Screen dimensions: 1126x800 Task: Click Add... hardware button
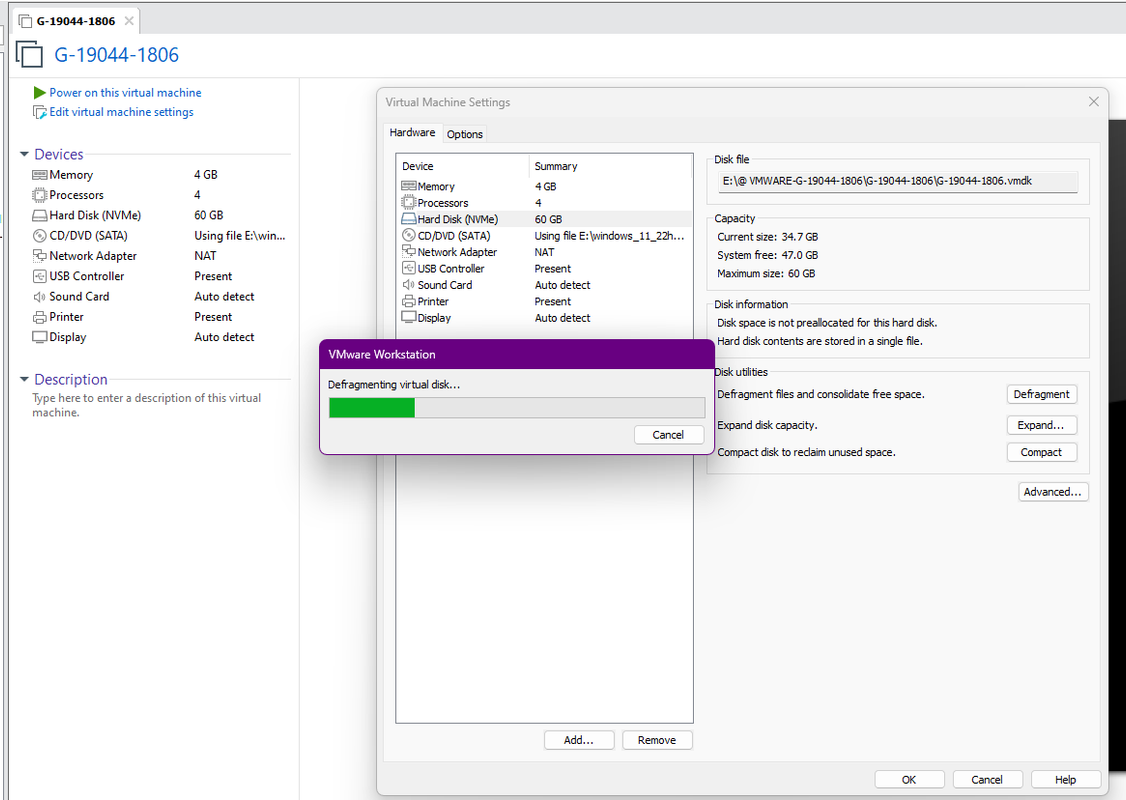579,740
